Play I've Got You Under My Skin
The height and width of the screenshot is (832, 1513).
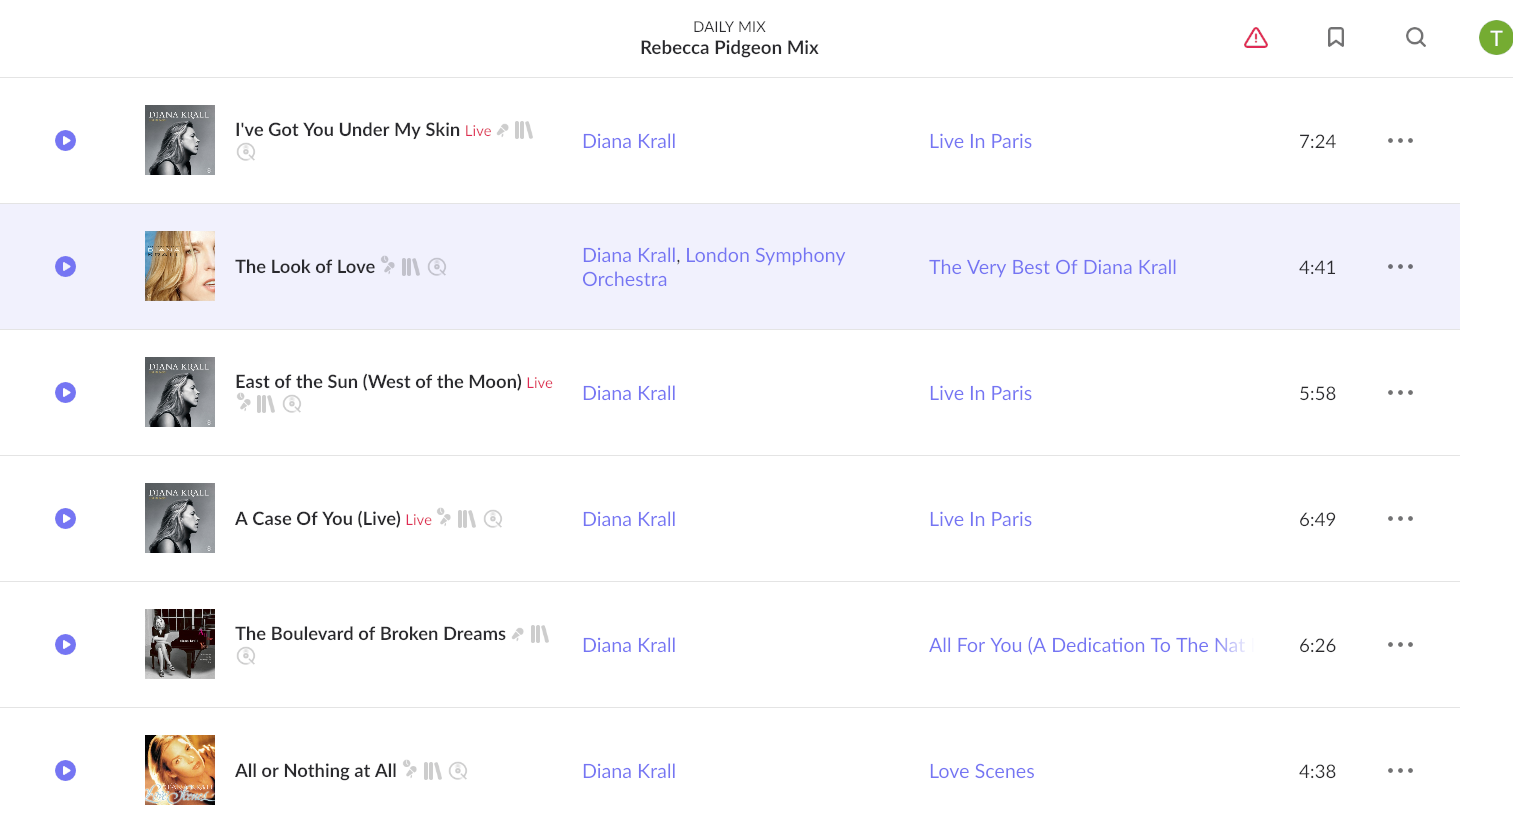(65, 141)
